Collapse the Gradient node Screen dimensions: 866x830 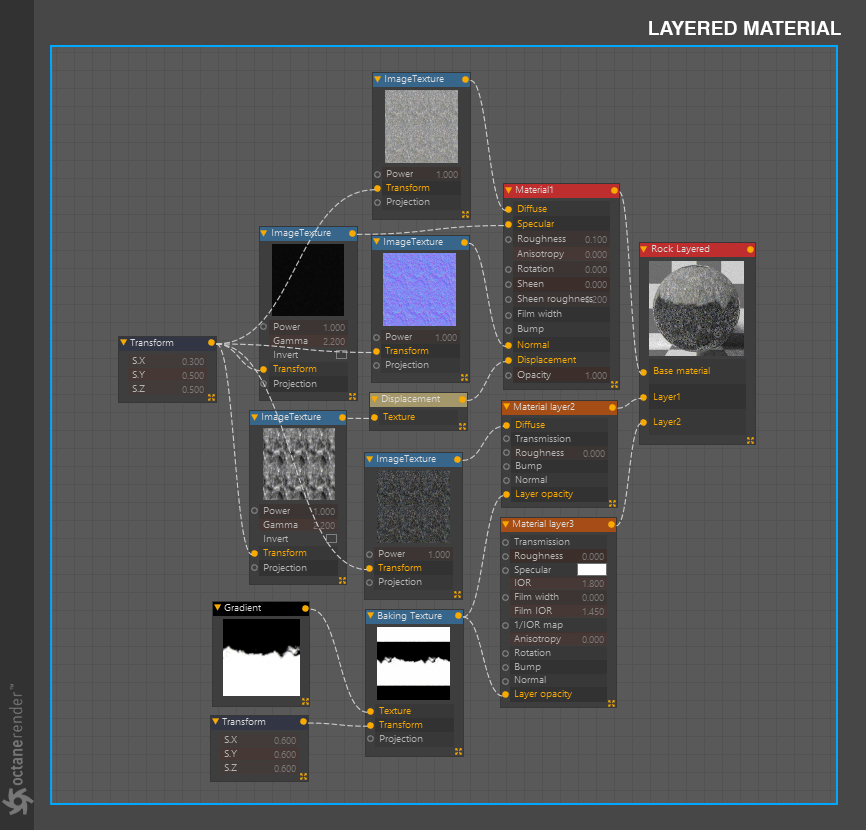tap(218, 607)
